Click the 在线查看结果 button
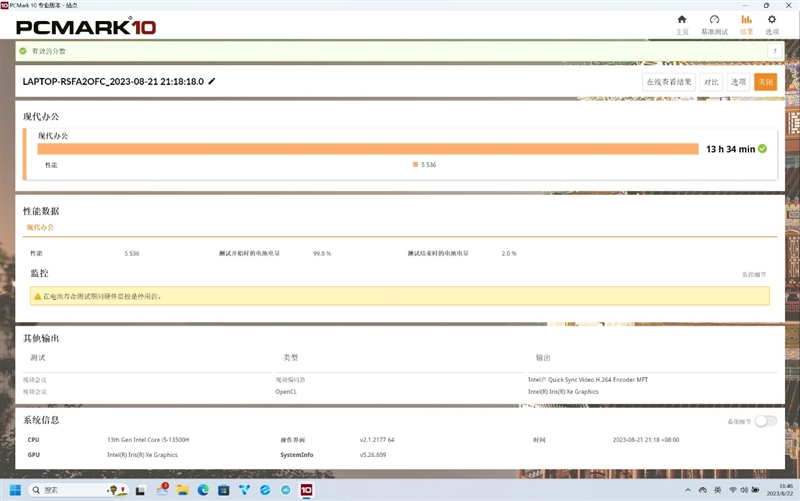The width and height of the screenshot is (800, 501). click(x=669, y=82)
